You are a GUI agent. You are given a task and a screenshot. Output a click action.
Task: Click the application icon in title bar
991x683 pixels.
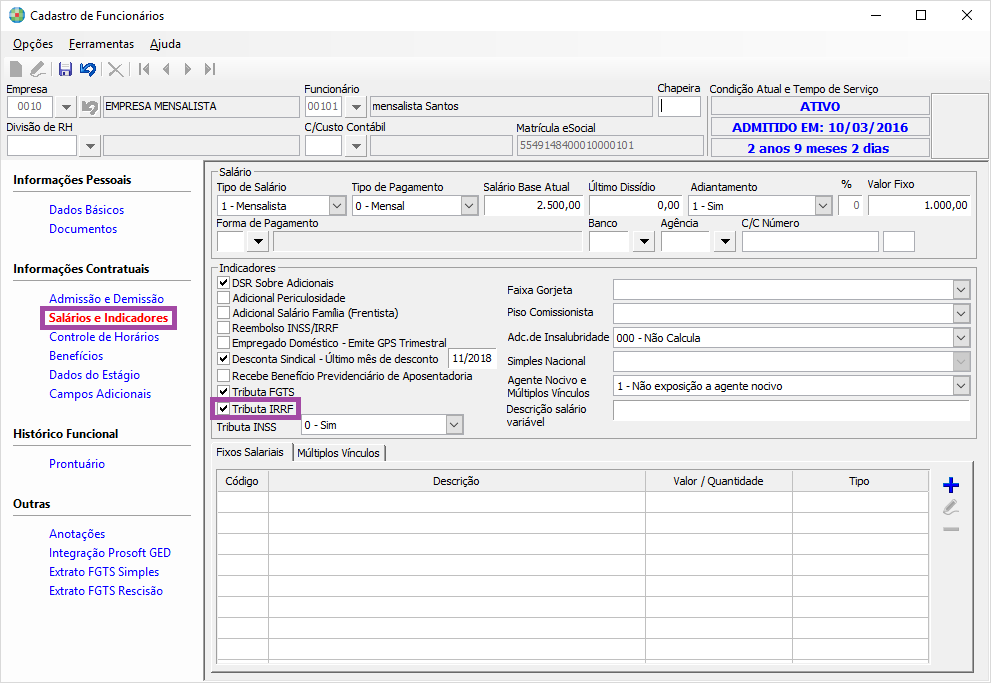pos(16,15)
